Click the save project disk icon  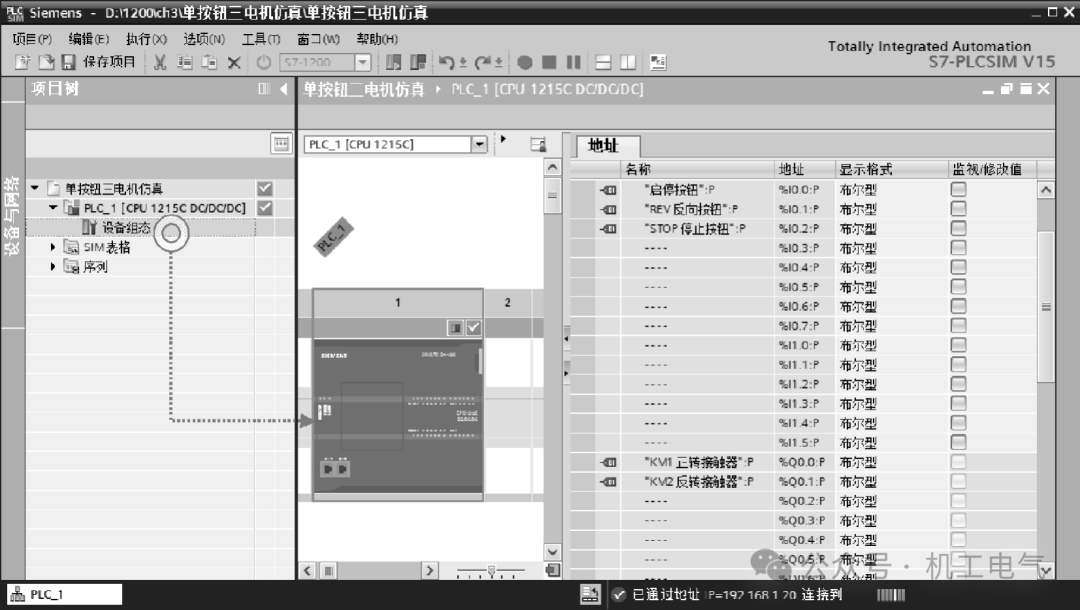(68, 62)
